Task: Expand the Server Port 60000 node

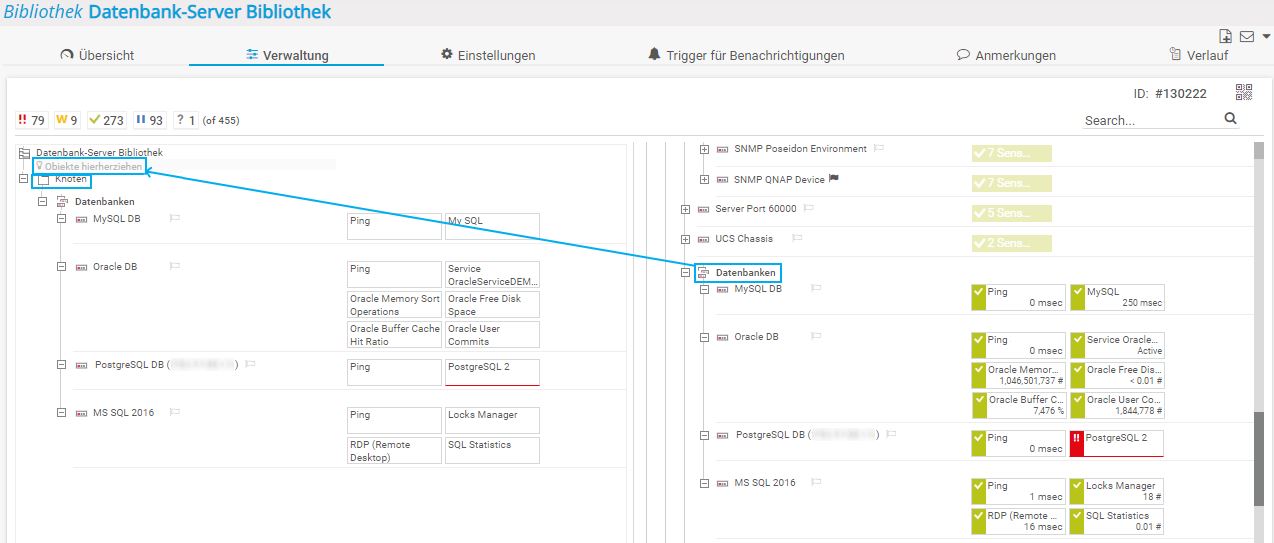Action: (x=685, y=209)
